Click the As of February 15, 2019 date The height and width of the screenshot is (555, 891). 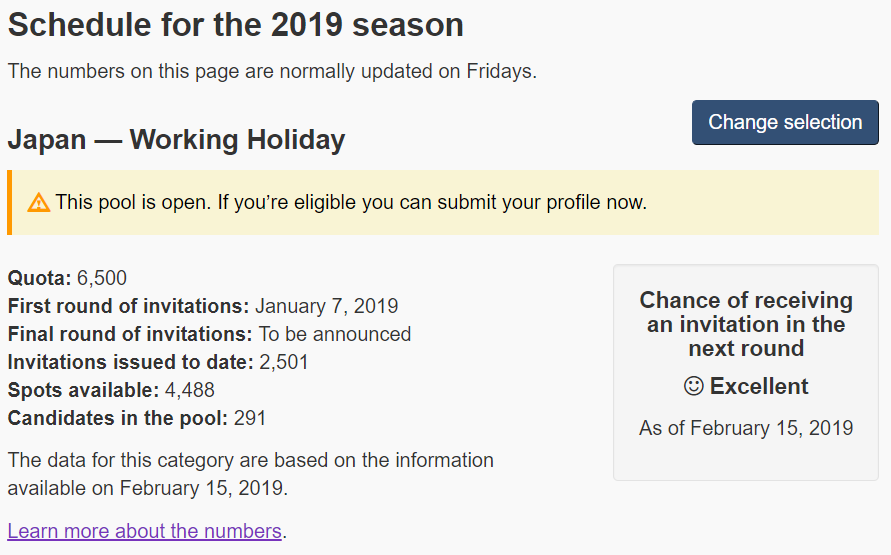click(746, 428)
